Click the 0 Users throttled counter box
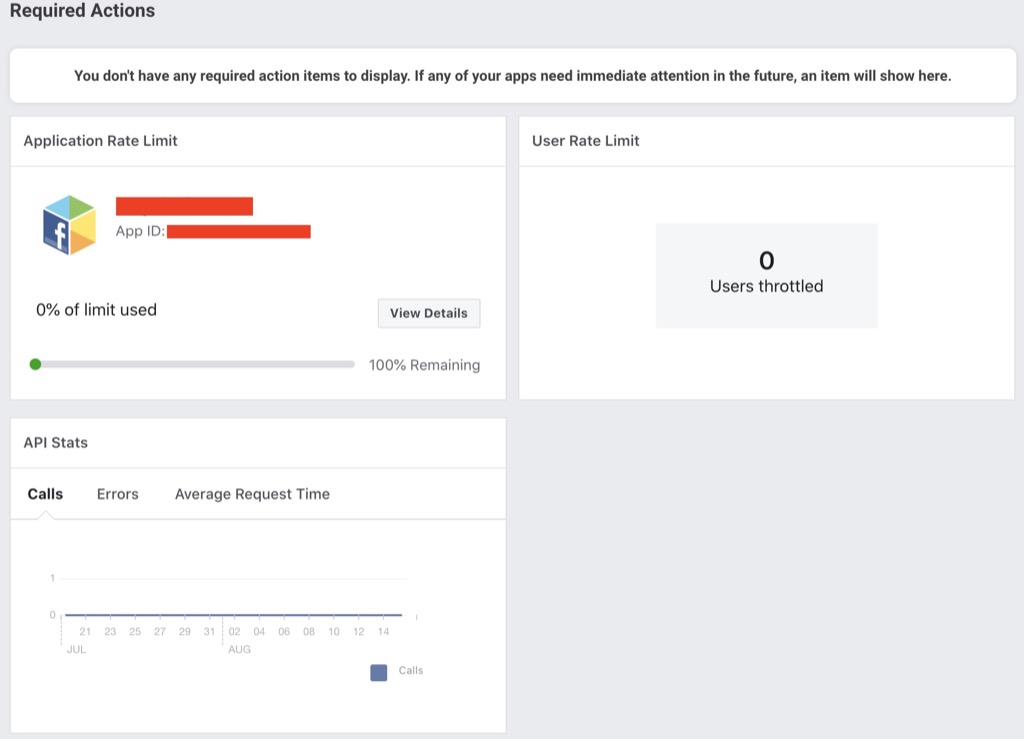Image resolution: width=1024 pixels, height=739 pixels. (766, 275)
